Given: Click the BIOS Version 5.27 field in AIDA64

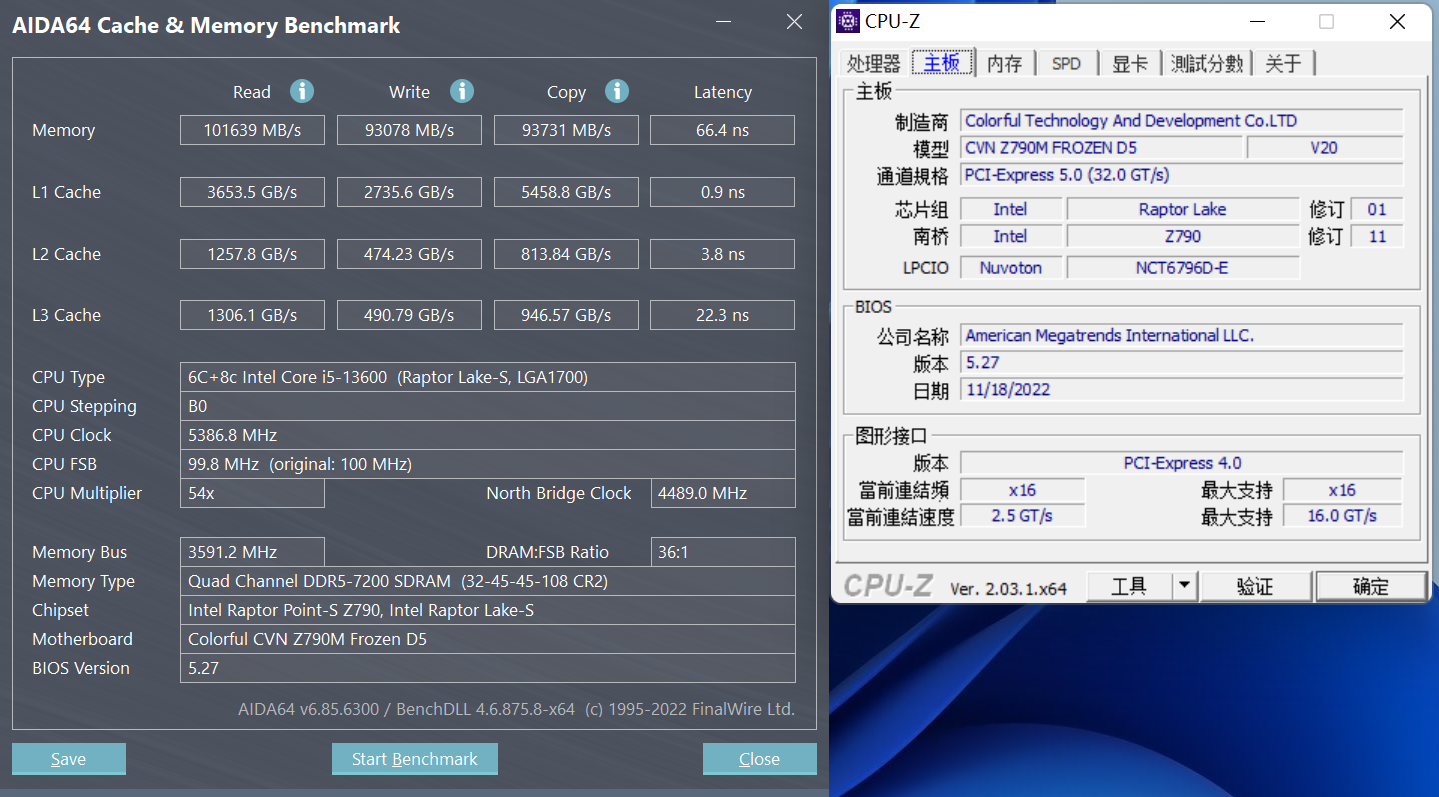Looking at the screenshot, I should [488, 668].
